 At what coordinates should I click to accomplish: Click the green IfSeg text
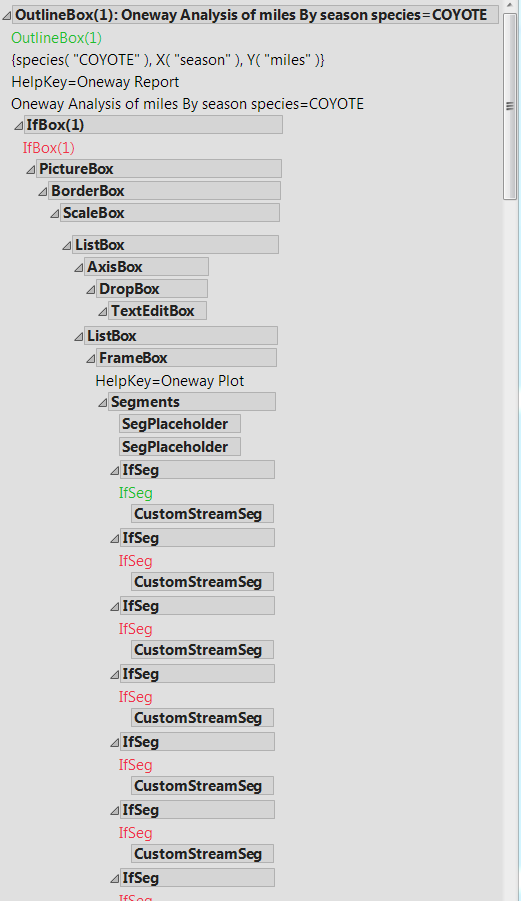pyautogui.click(x=136, y=493)
